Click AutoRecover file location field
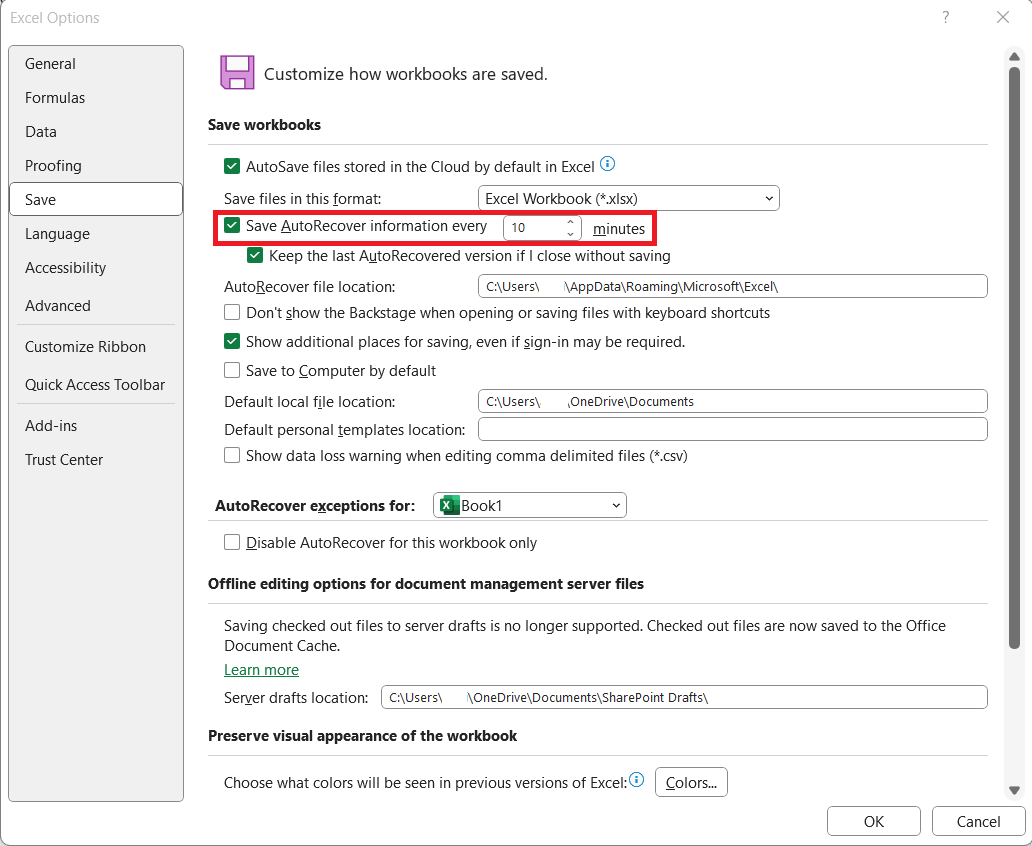 click(733, 286)
